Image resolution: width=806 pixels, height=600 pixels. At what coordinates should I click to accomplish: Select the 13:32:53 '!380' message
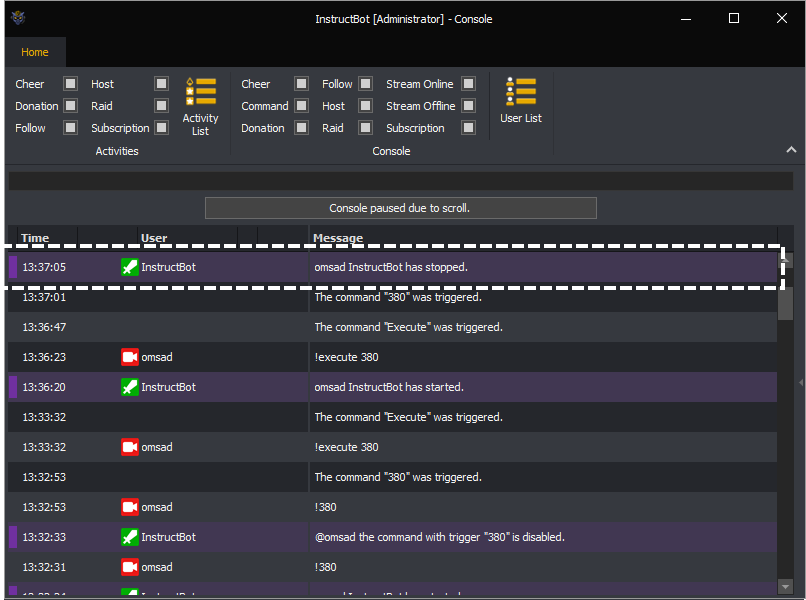325,507
